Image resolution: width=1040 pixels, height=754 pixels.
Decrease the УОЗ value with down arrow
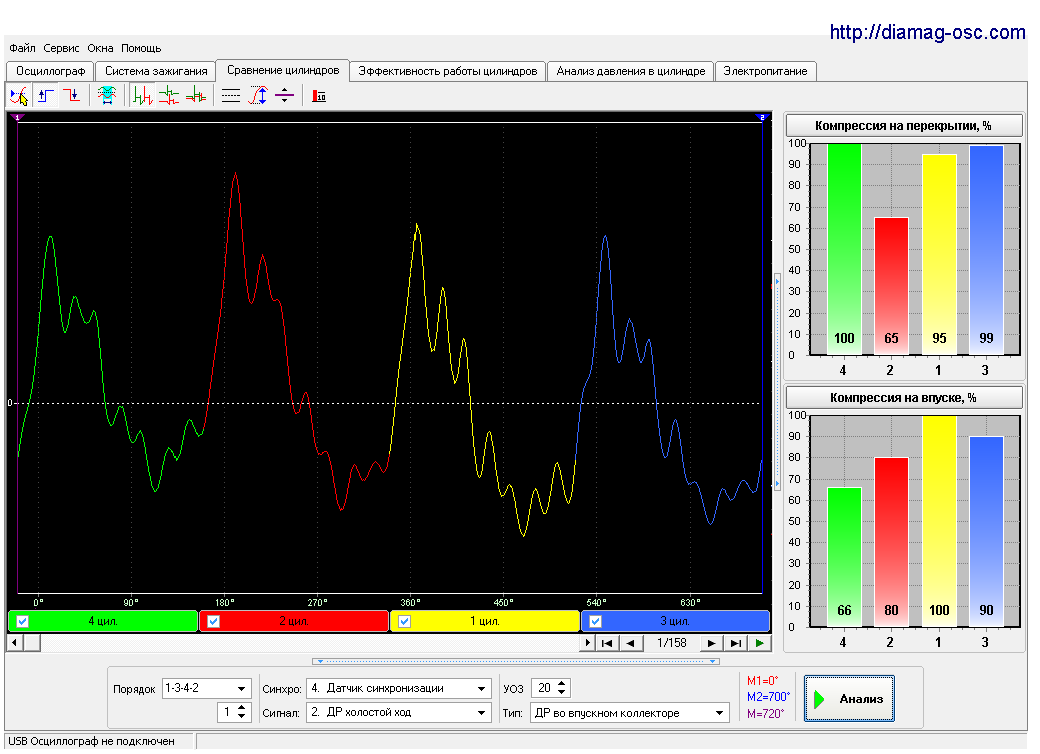pos(562,692)
